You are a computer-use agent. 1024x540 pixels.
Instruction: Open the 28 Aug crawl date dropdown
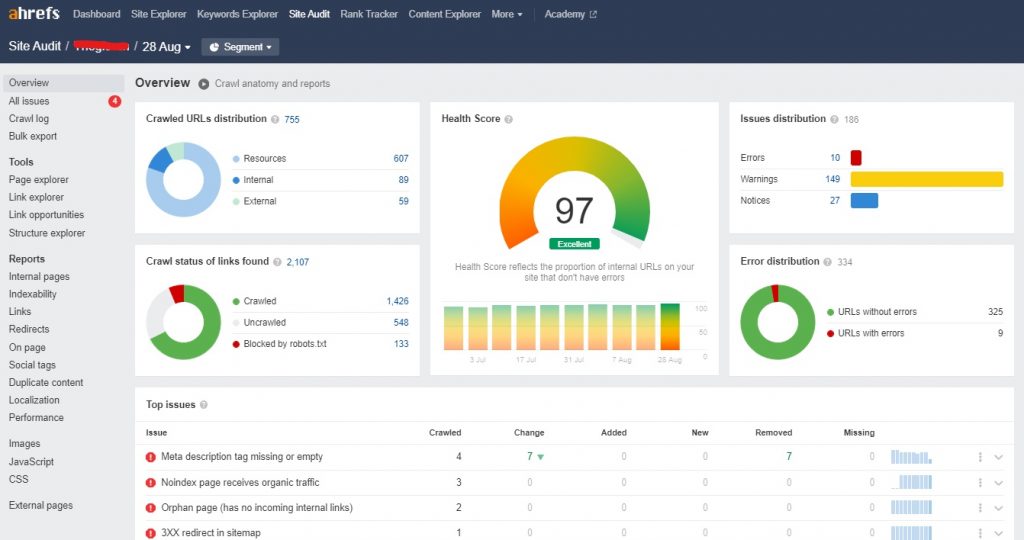167,47
